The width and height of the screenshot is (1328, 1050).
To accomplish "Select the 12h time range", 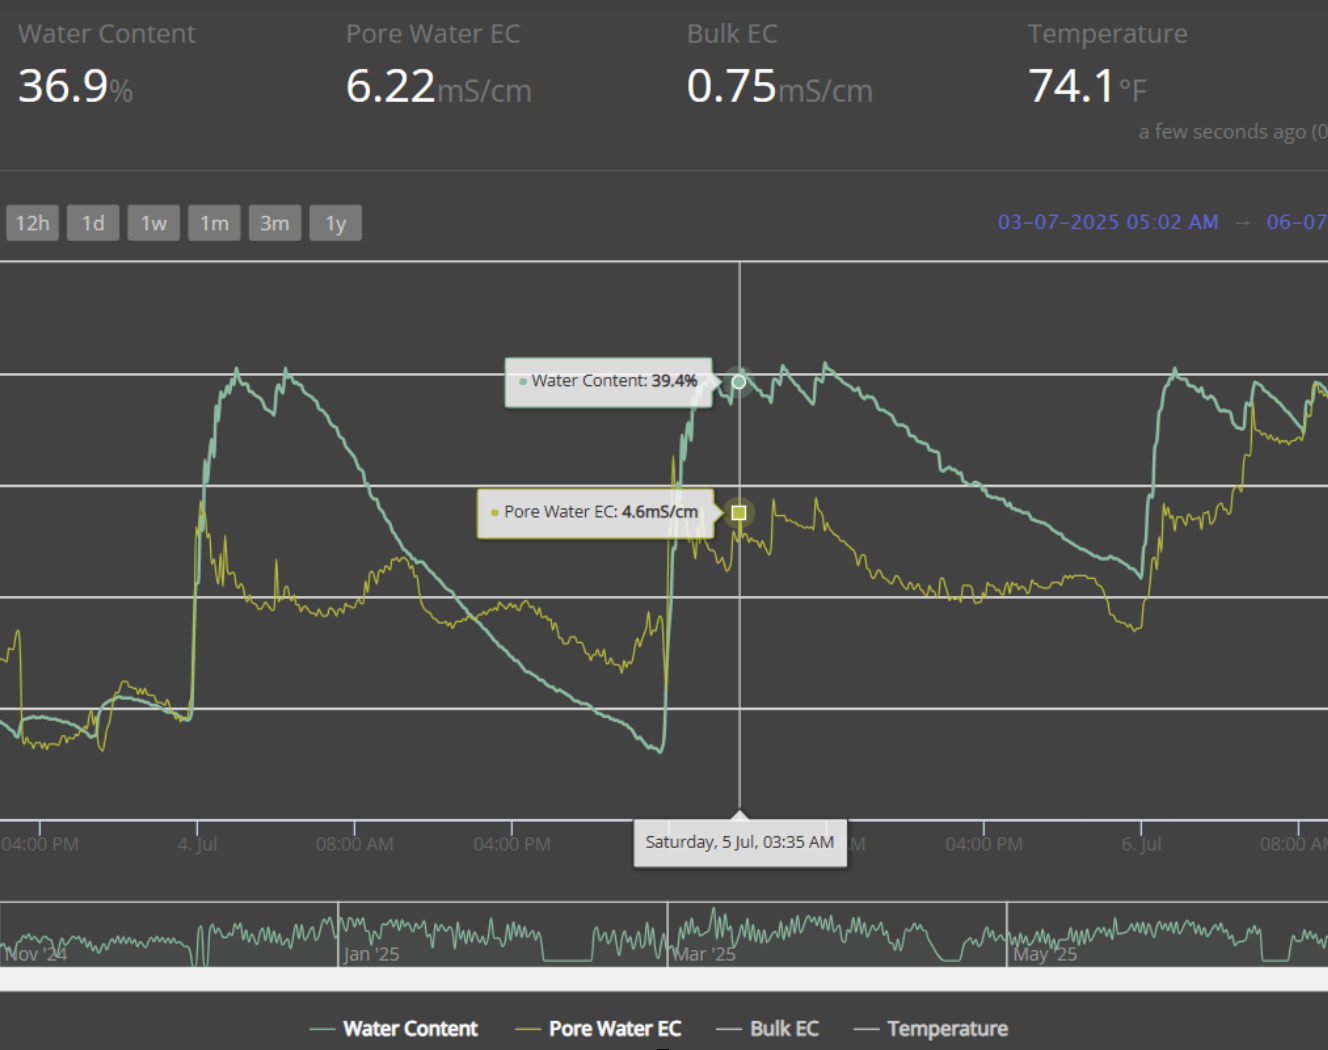I will pos(32,223).
